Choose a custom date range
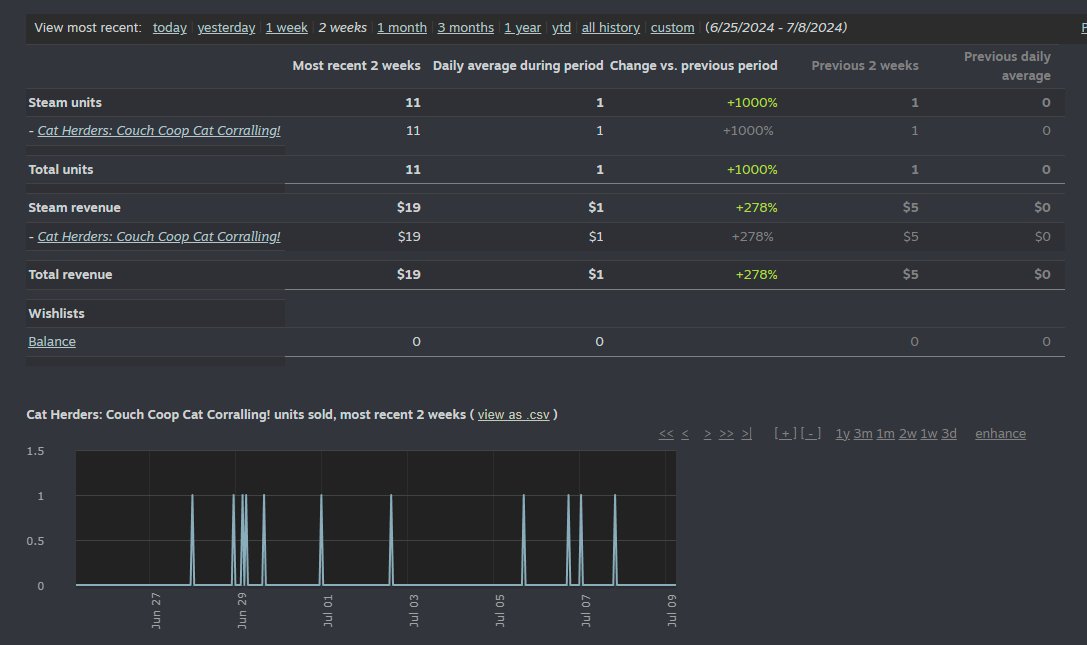Screen dimensions: 1087x645 (672, 28)
